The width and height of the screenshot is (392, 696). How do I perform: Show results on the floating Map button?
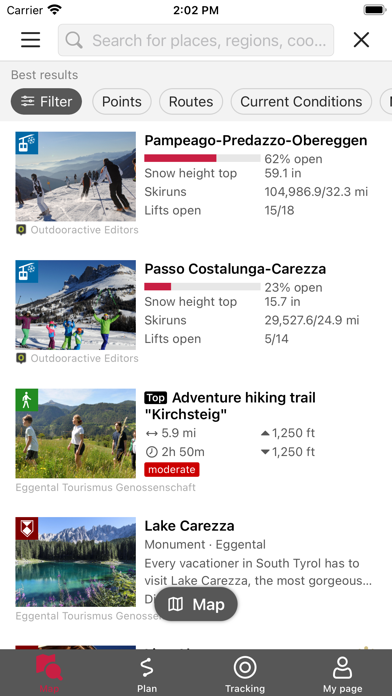click(x=196, y=604)
